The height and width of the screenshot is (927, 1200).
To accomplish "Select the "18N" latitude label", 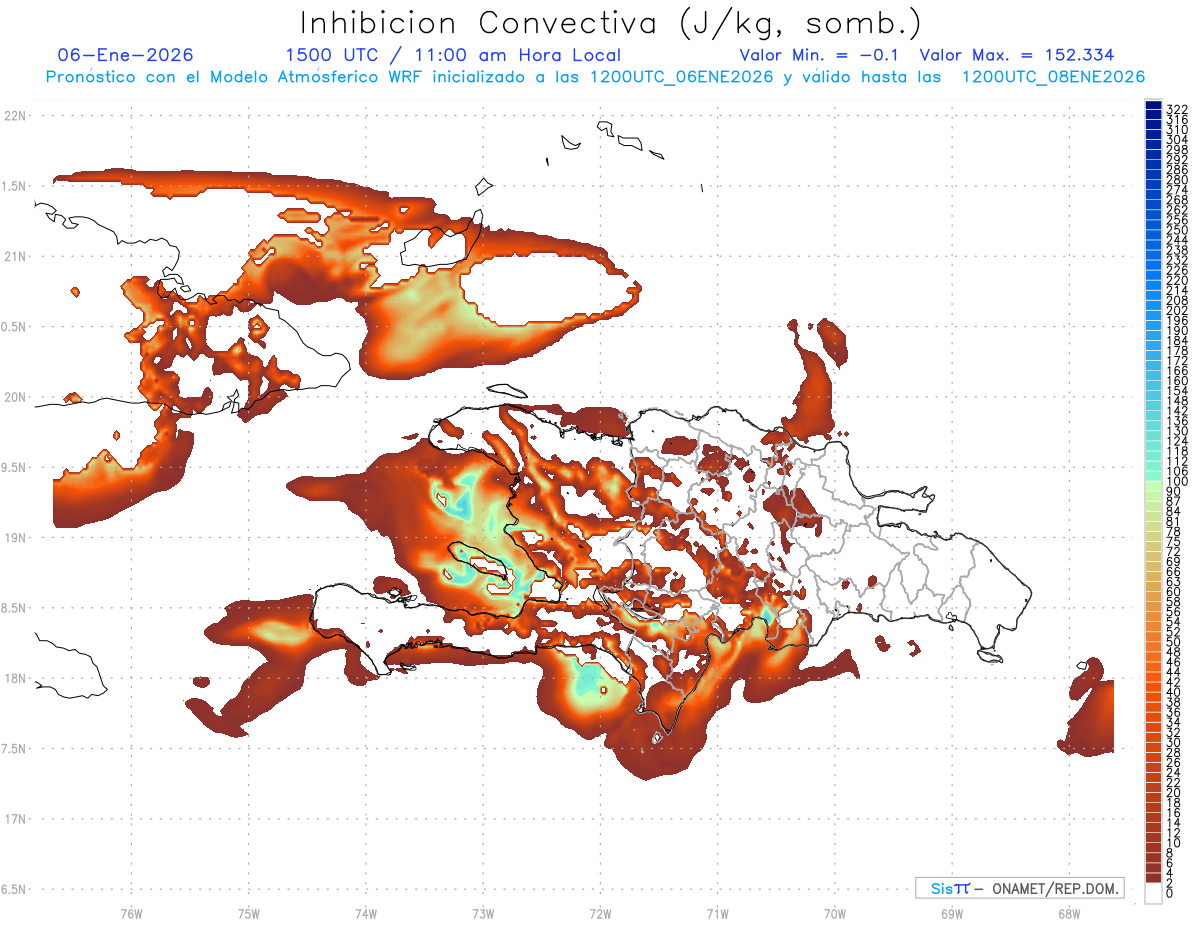I will [x=14, y=678].
